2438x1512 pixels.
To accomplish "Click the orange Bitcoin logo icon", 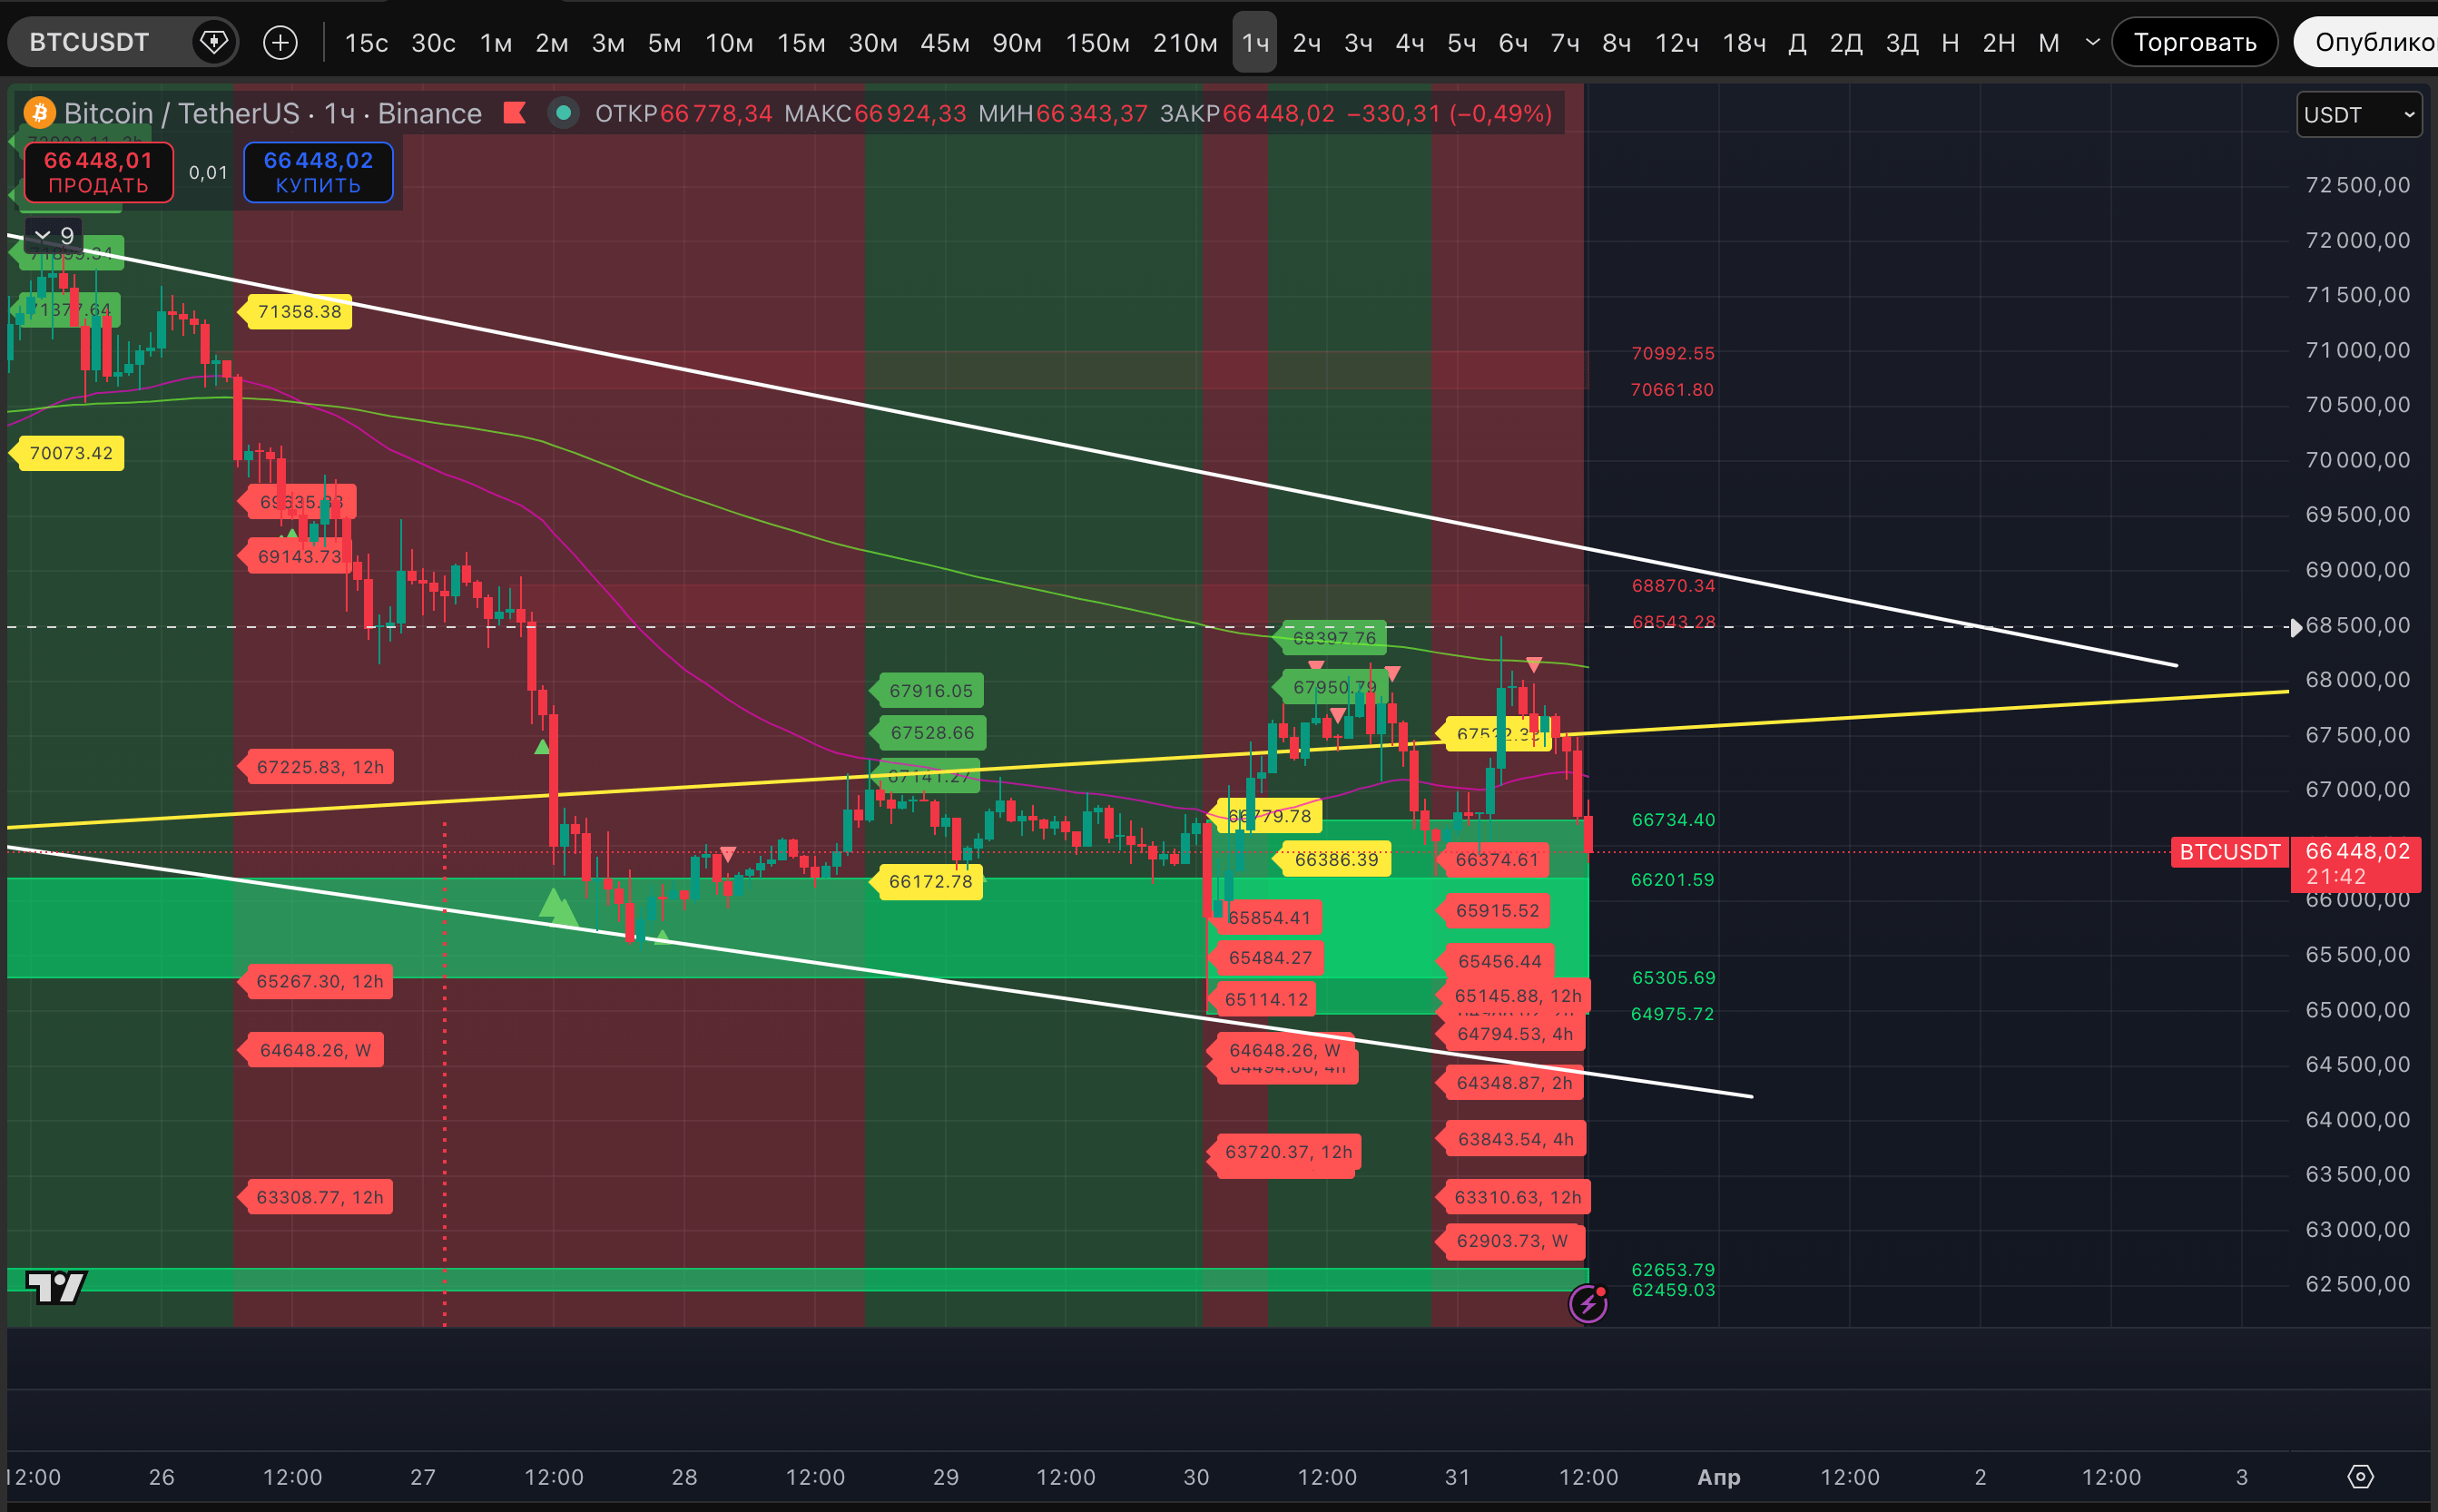I will click(x=39, y=113).
